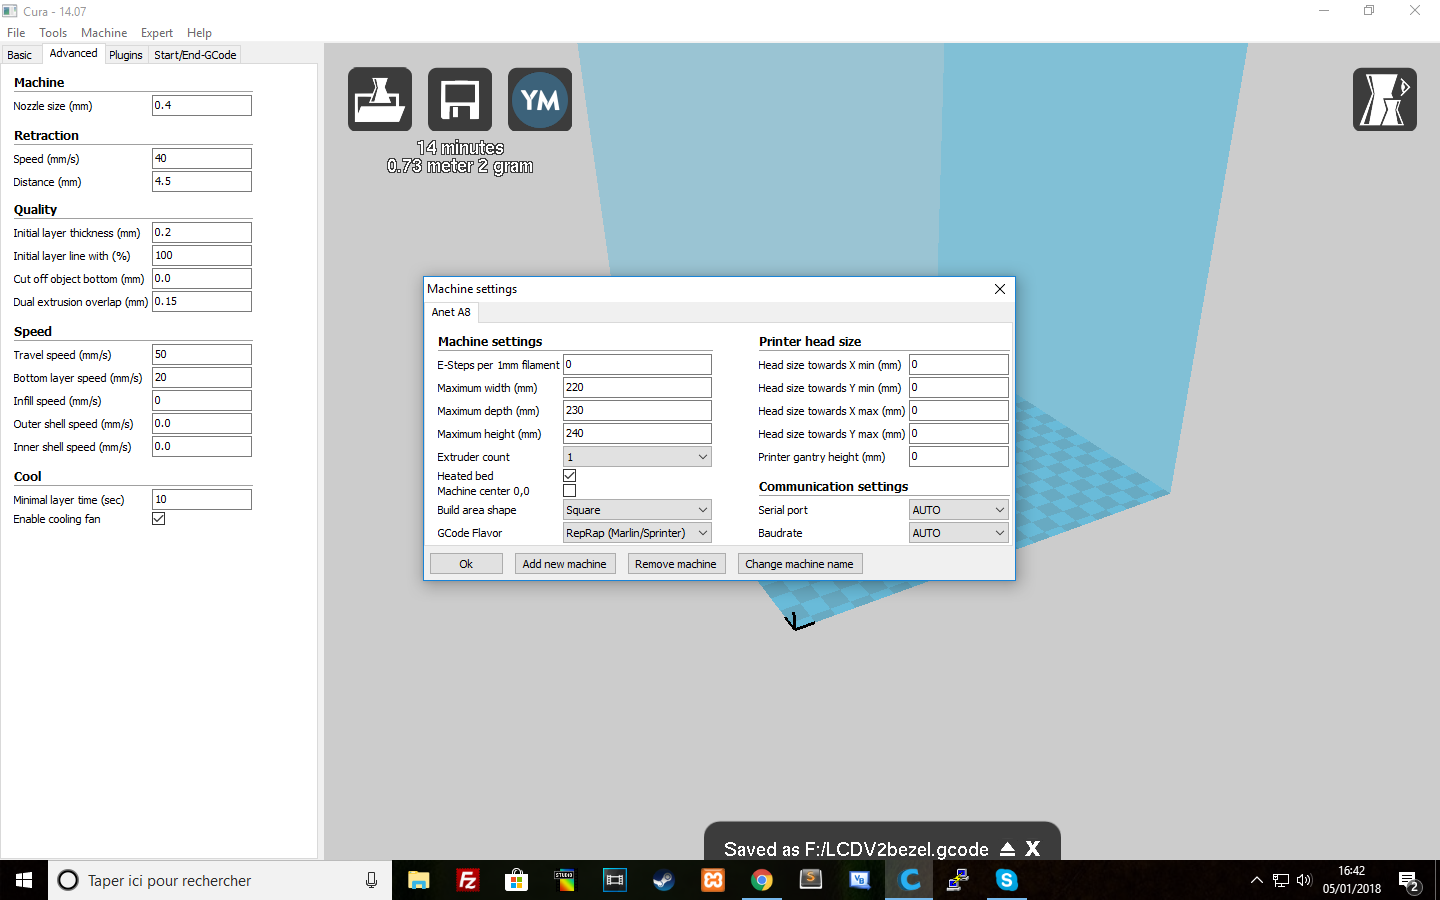This screenshot has width=1440, height=900.
Task: Click the Maximum depth input field
Action: [x=637, y=410]
